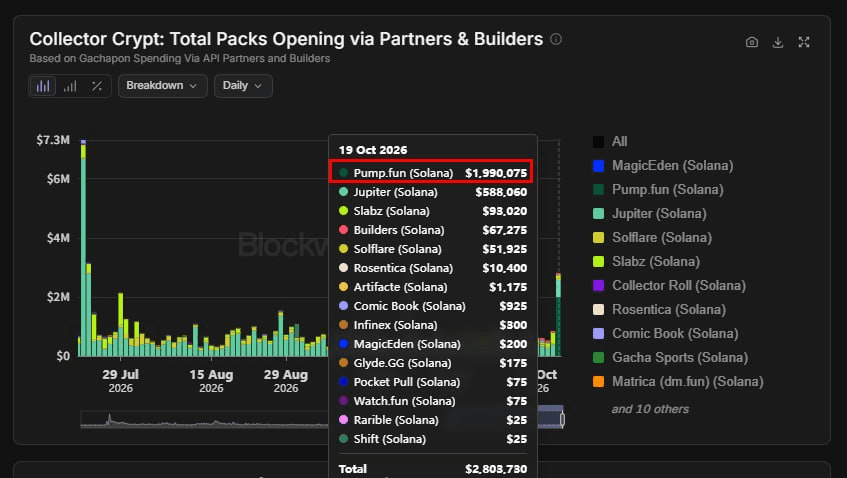
Task: Toggle Jupiter (Solana) legend entry
Action: (649, 213)
